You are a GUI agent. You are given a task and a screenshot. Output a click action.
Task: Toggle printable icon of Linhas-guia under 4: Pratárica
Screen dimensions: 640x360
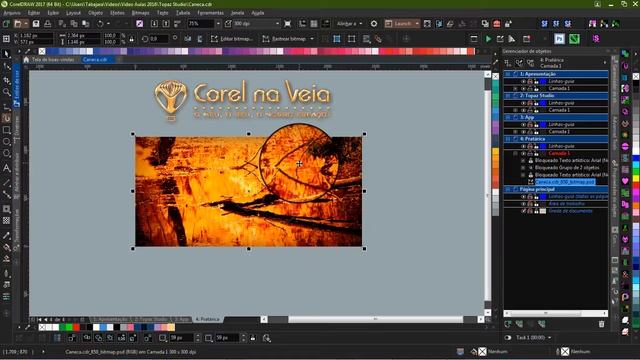tap(530, 146)
